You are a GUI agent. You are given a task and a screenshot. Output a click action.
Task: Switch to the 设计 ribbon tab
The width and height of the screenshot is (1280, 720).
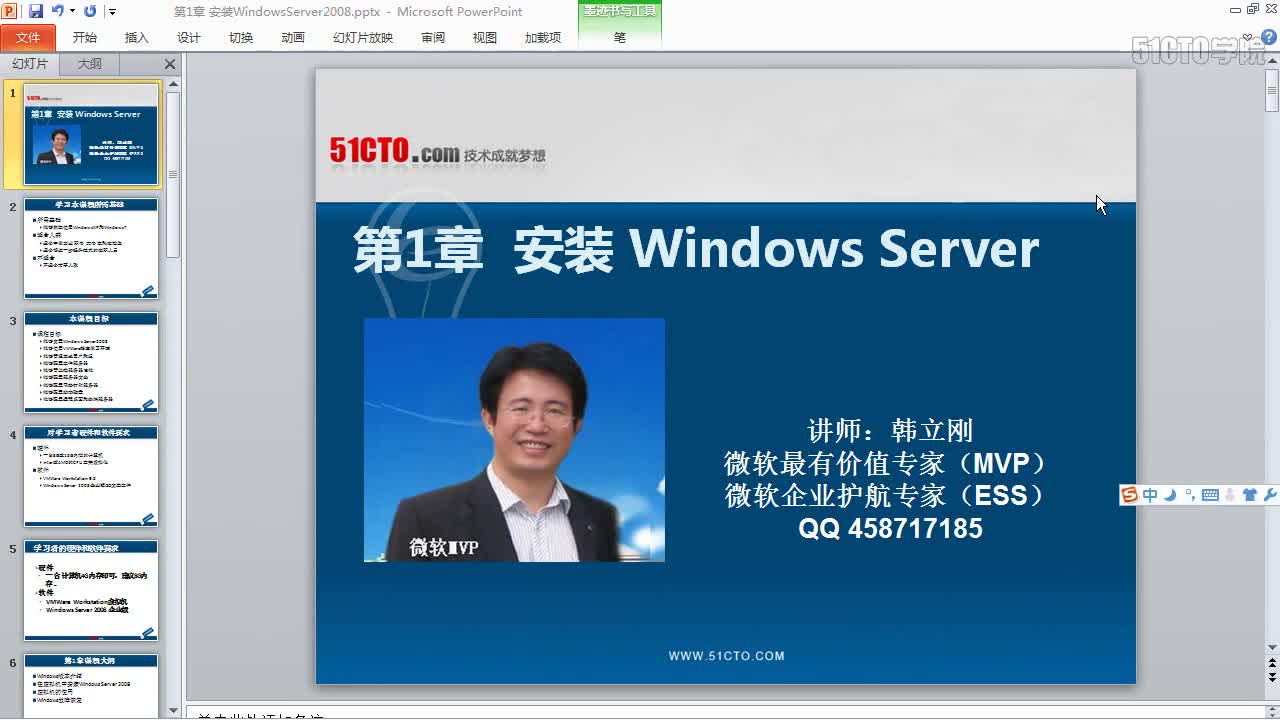[189, 38]
